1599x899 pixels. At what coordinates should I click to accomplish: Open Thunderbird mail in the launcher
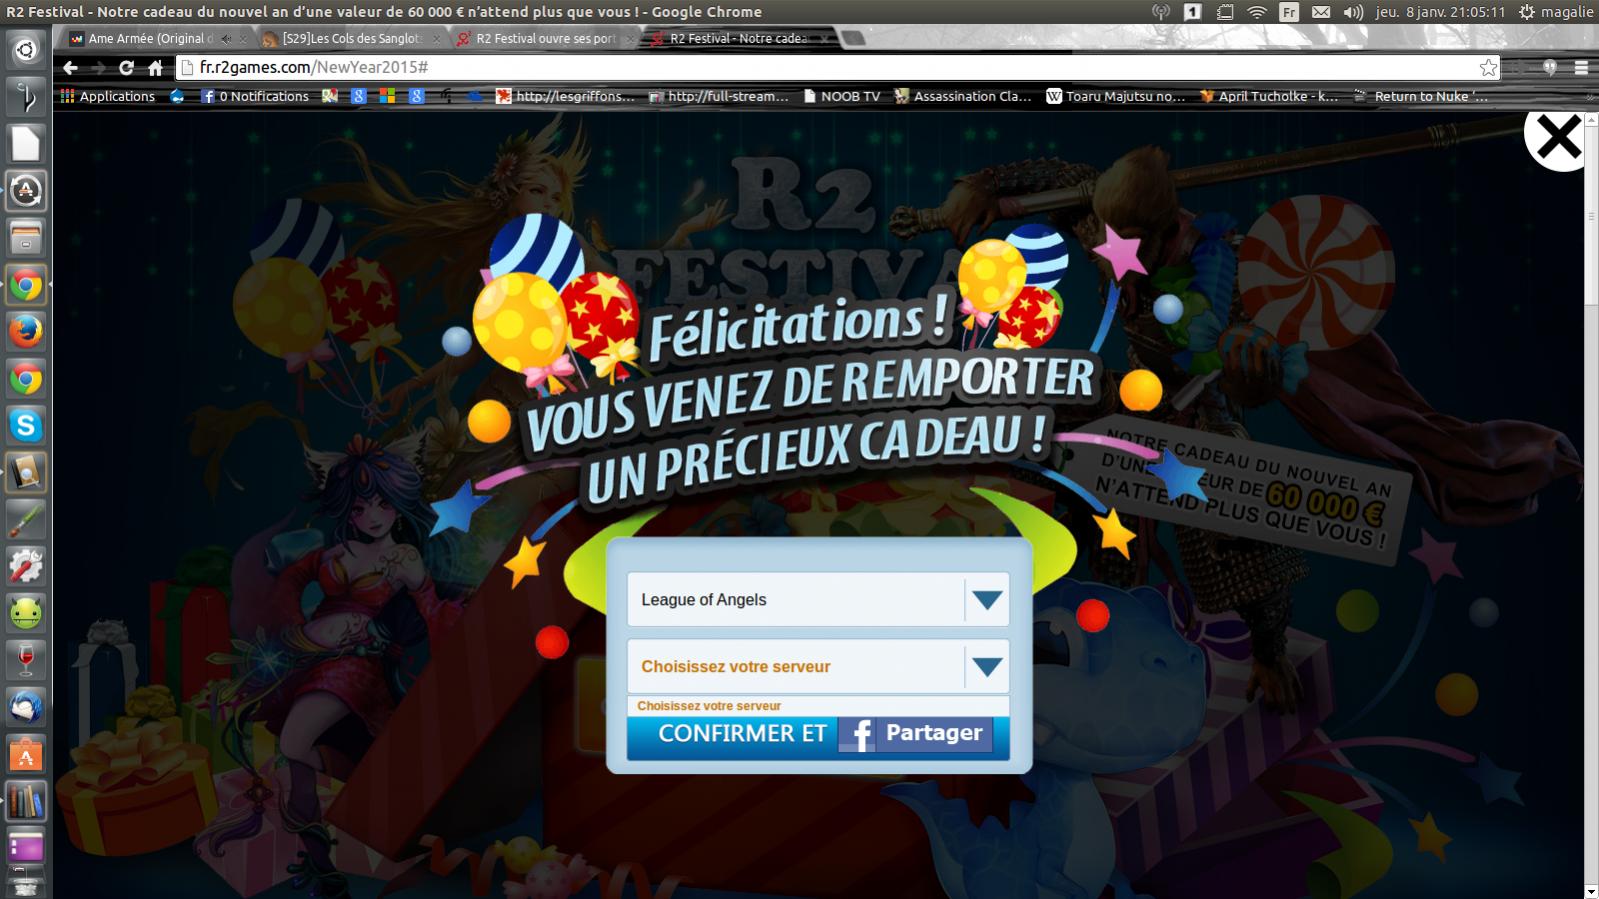[26, 708]
